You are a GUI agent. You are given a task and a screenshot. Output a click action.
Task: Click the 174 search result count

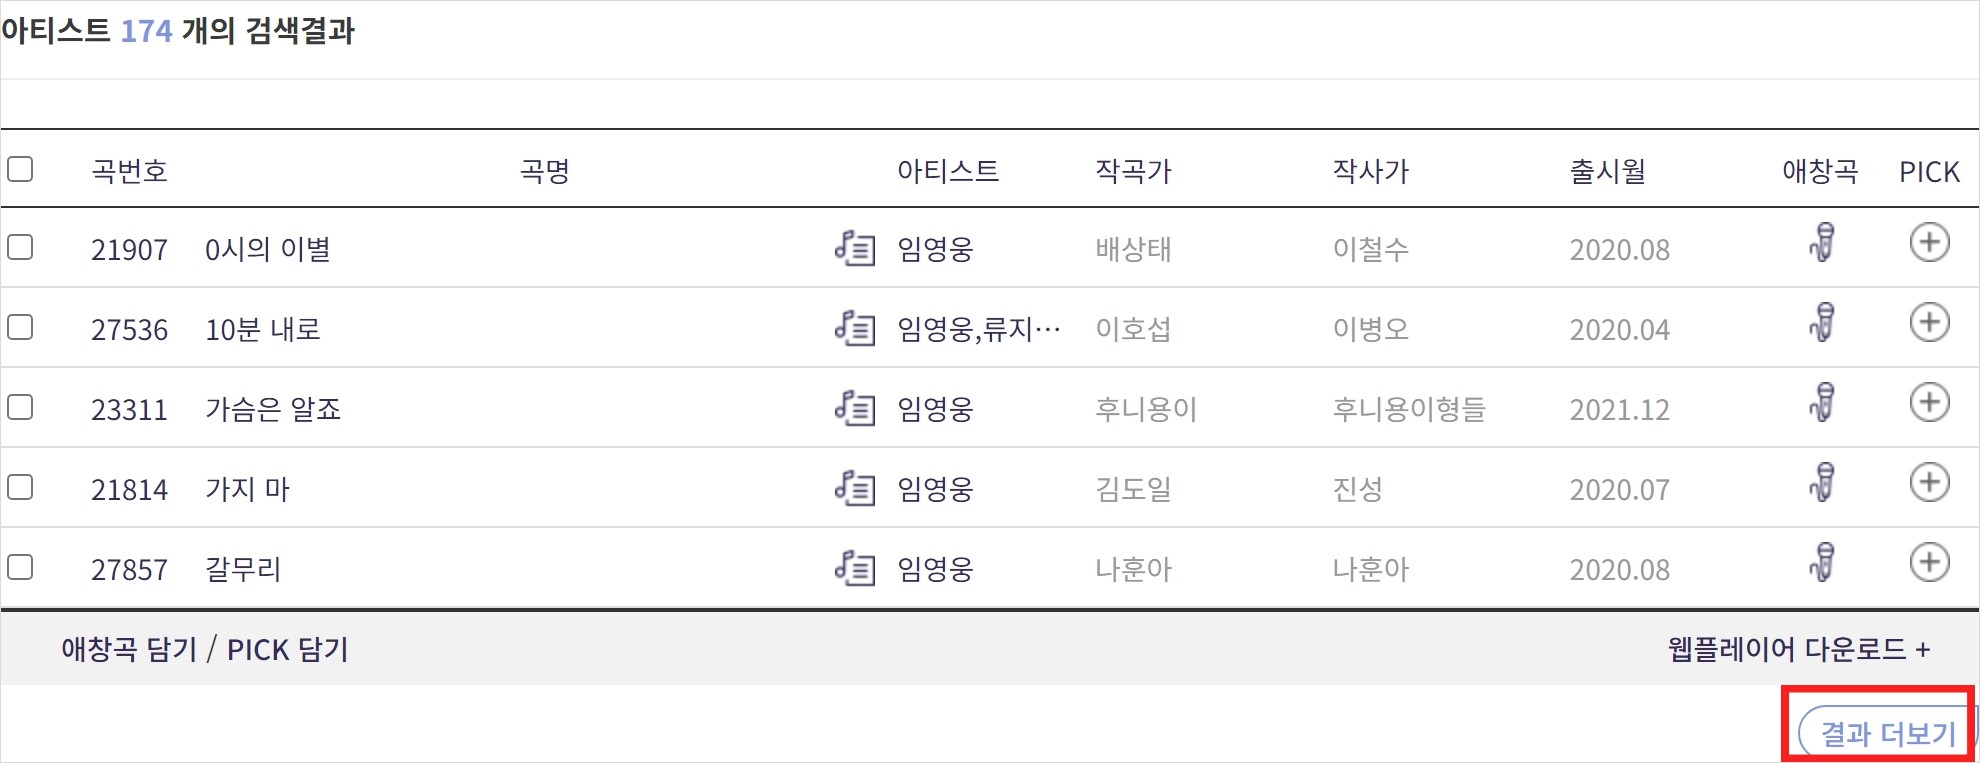144,31
